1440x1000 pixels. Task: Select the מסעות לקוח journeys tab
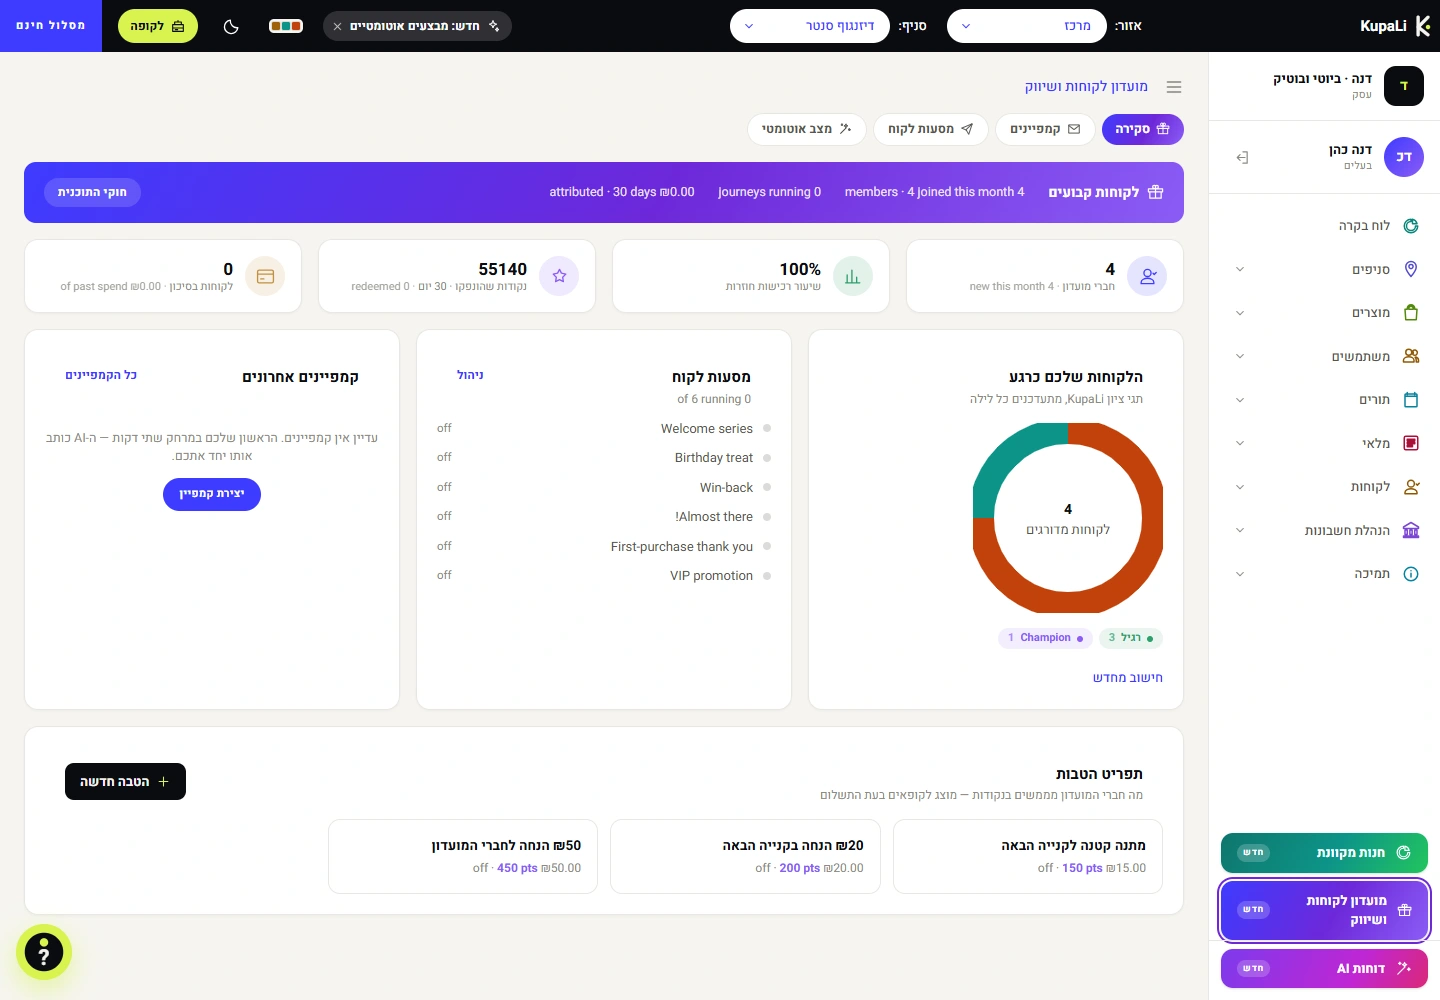pyautogui.click(x=931, y=129)
